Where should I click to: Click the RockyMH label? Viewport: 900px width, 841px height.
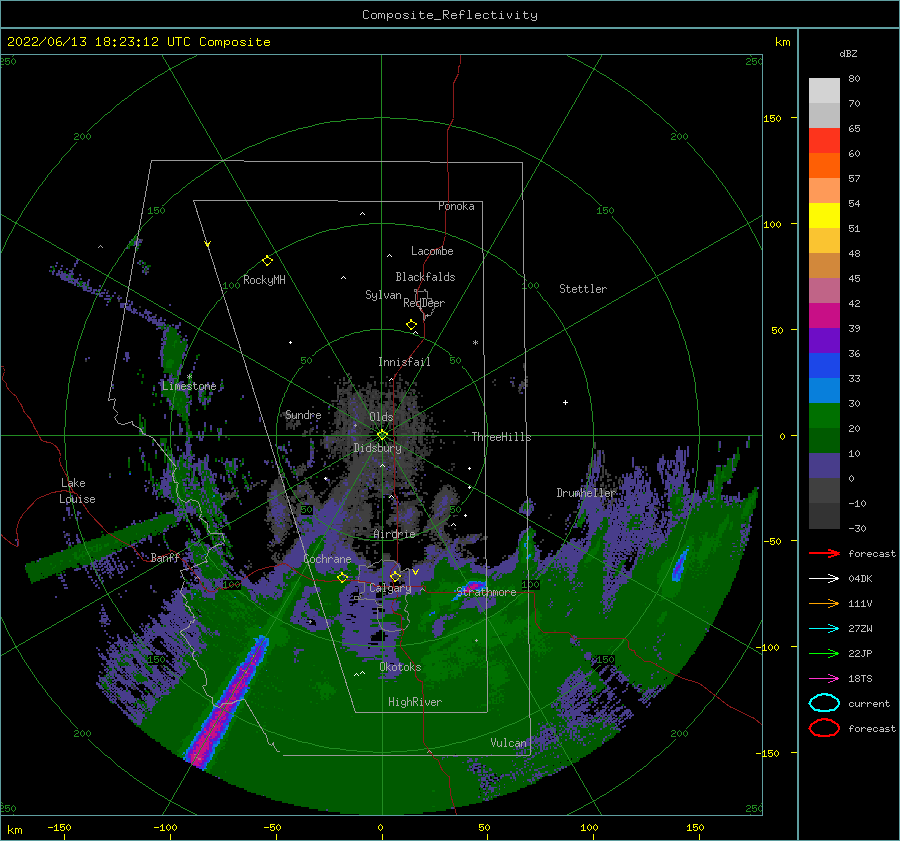264,280
